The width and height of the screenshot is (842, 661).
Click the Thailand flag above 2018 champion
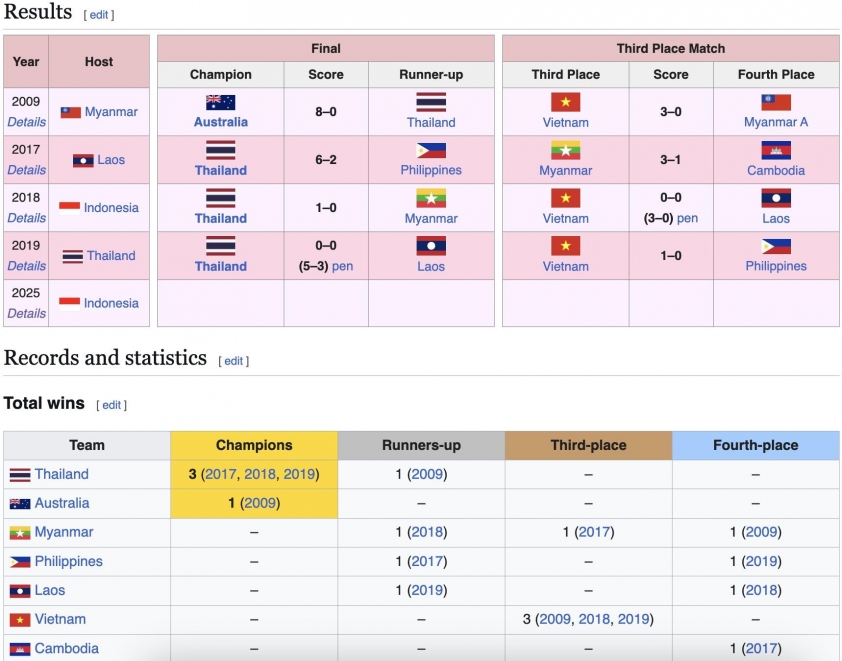(221, 198)
